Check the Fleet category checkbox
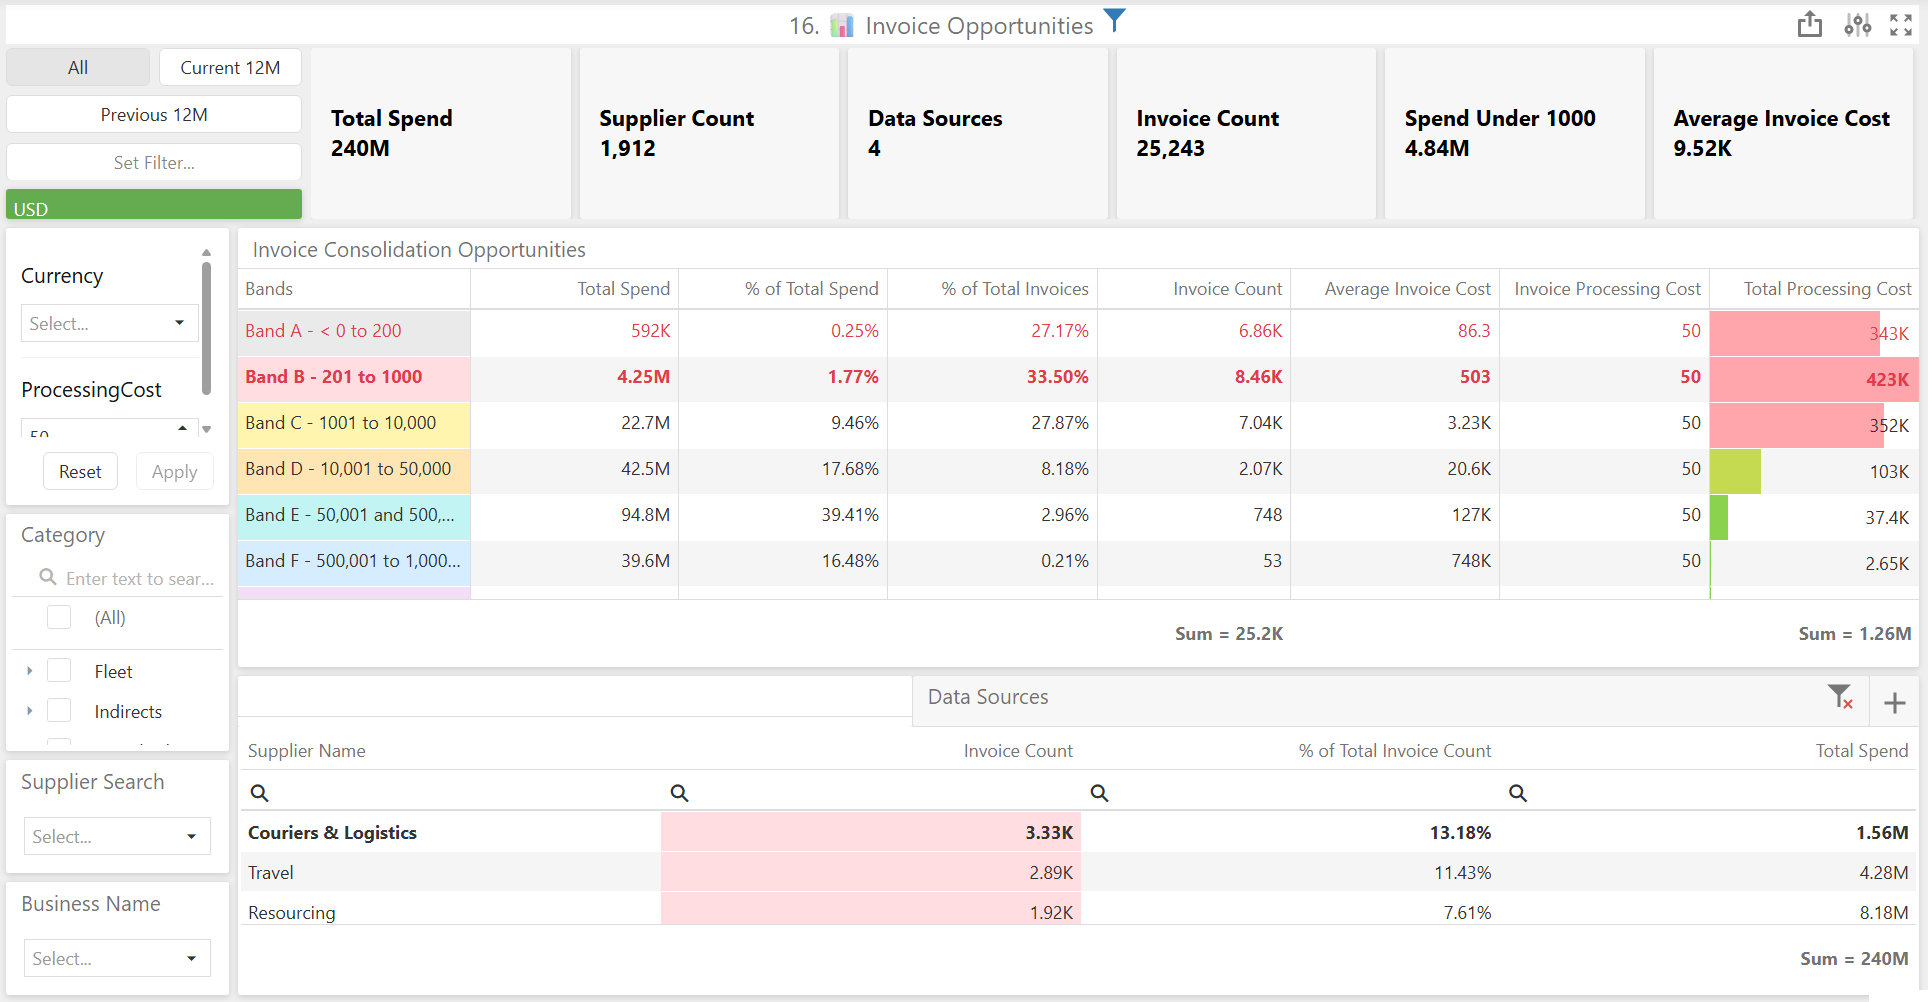 point(59,670)
